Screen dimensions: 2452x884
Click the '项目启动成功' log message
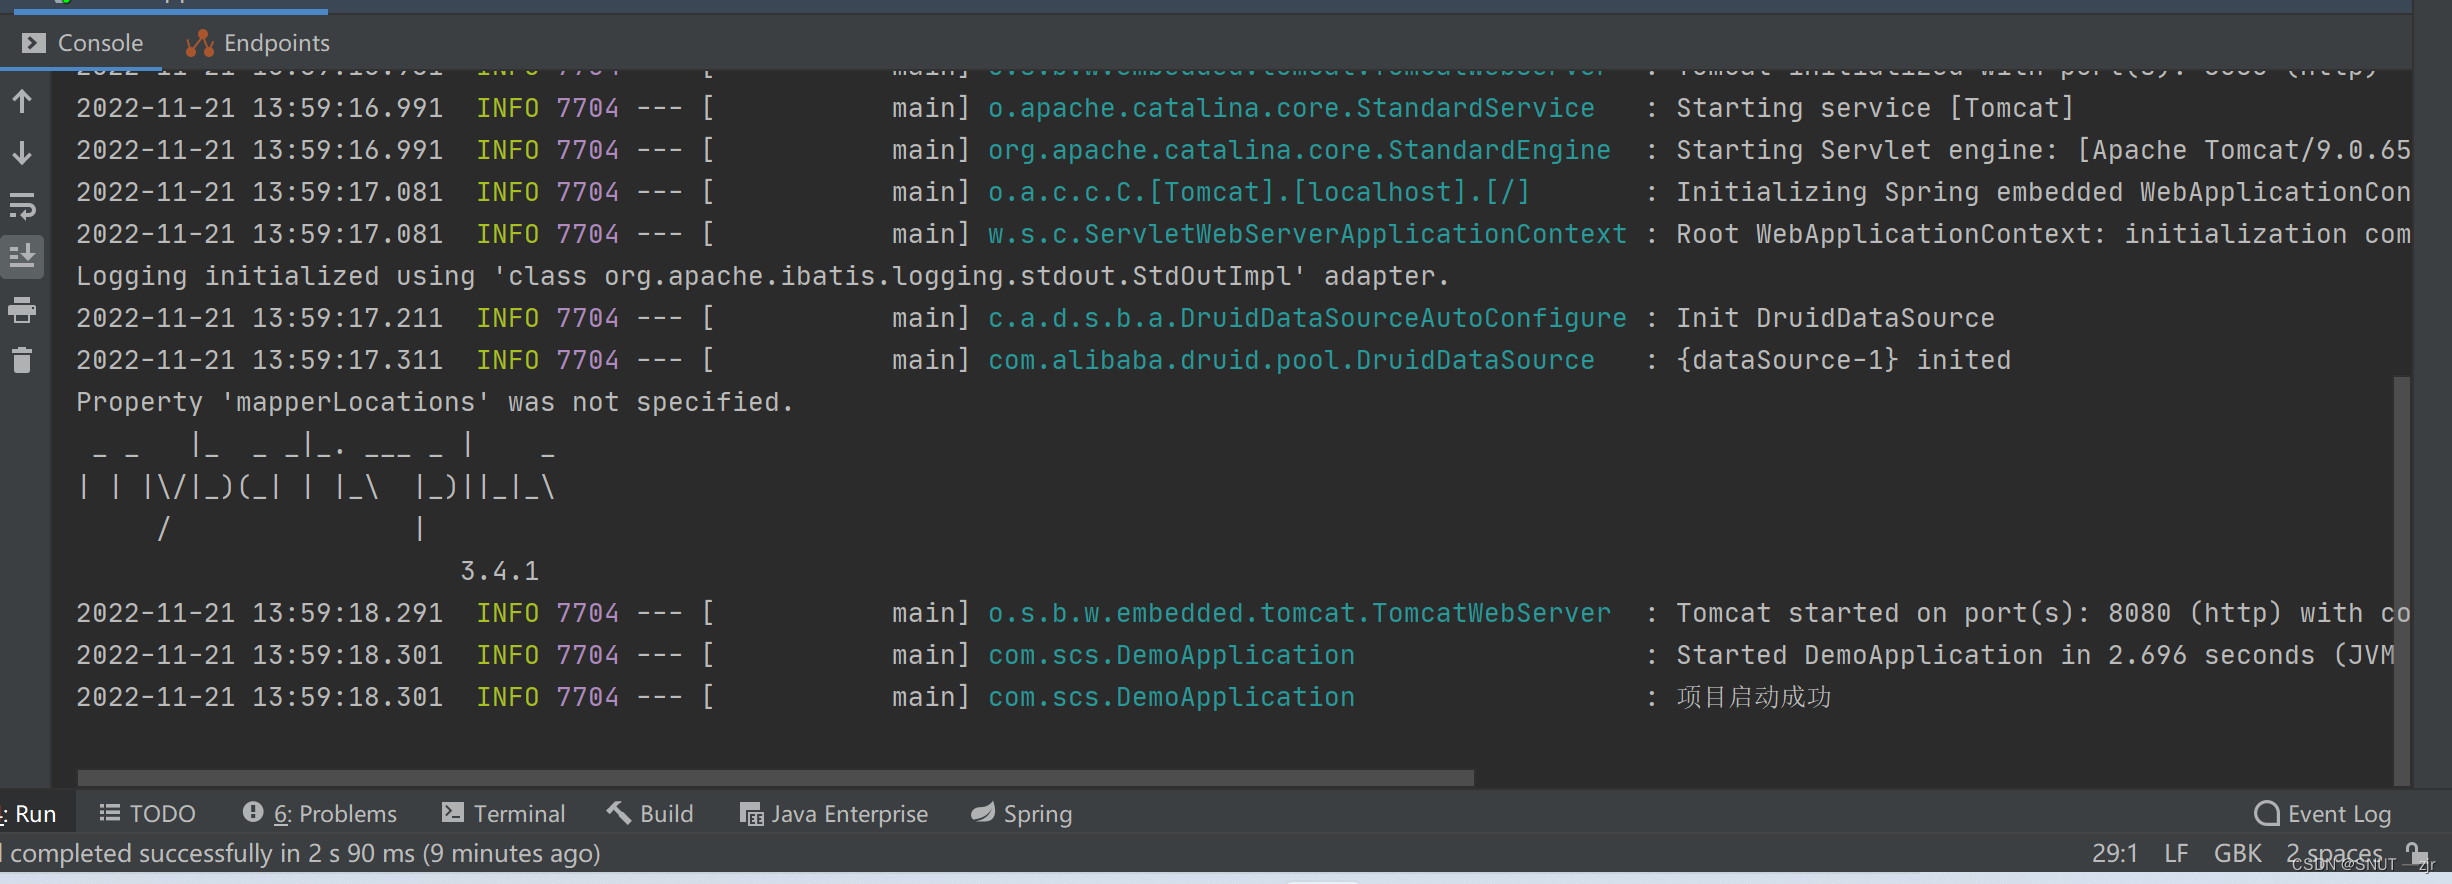[x=1754, y=697]
